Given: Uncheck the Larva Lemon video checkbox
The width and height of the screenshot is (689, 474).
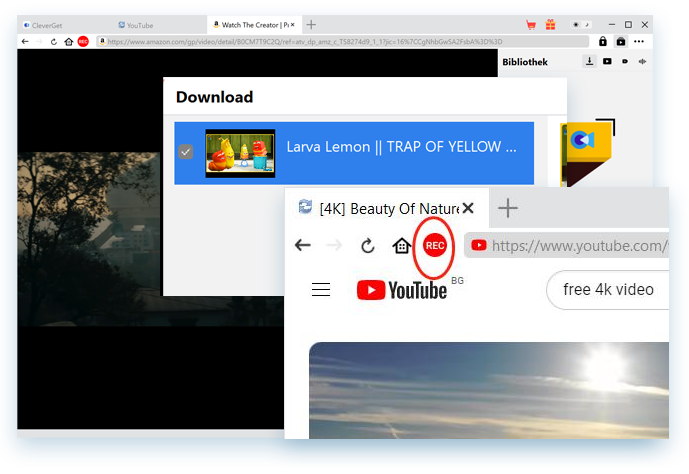Looking at the screenshot, I should tap(186, 152).
